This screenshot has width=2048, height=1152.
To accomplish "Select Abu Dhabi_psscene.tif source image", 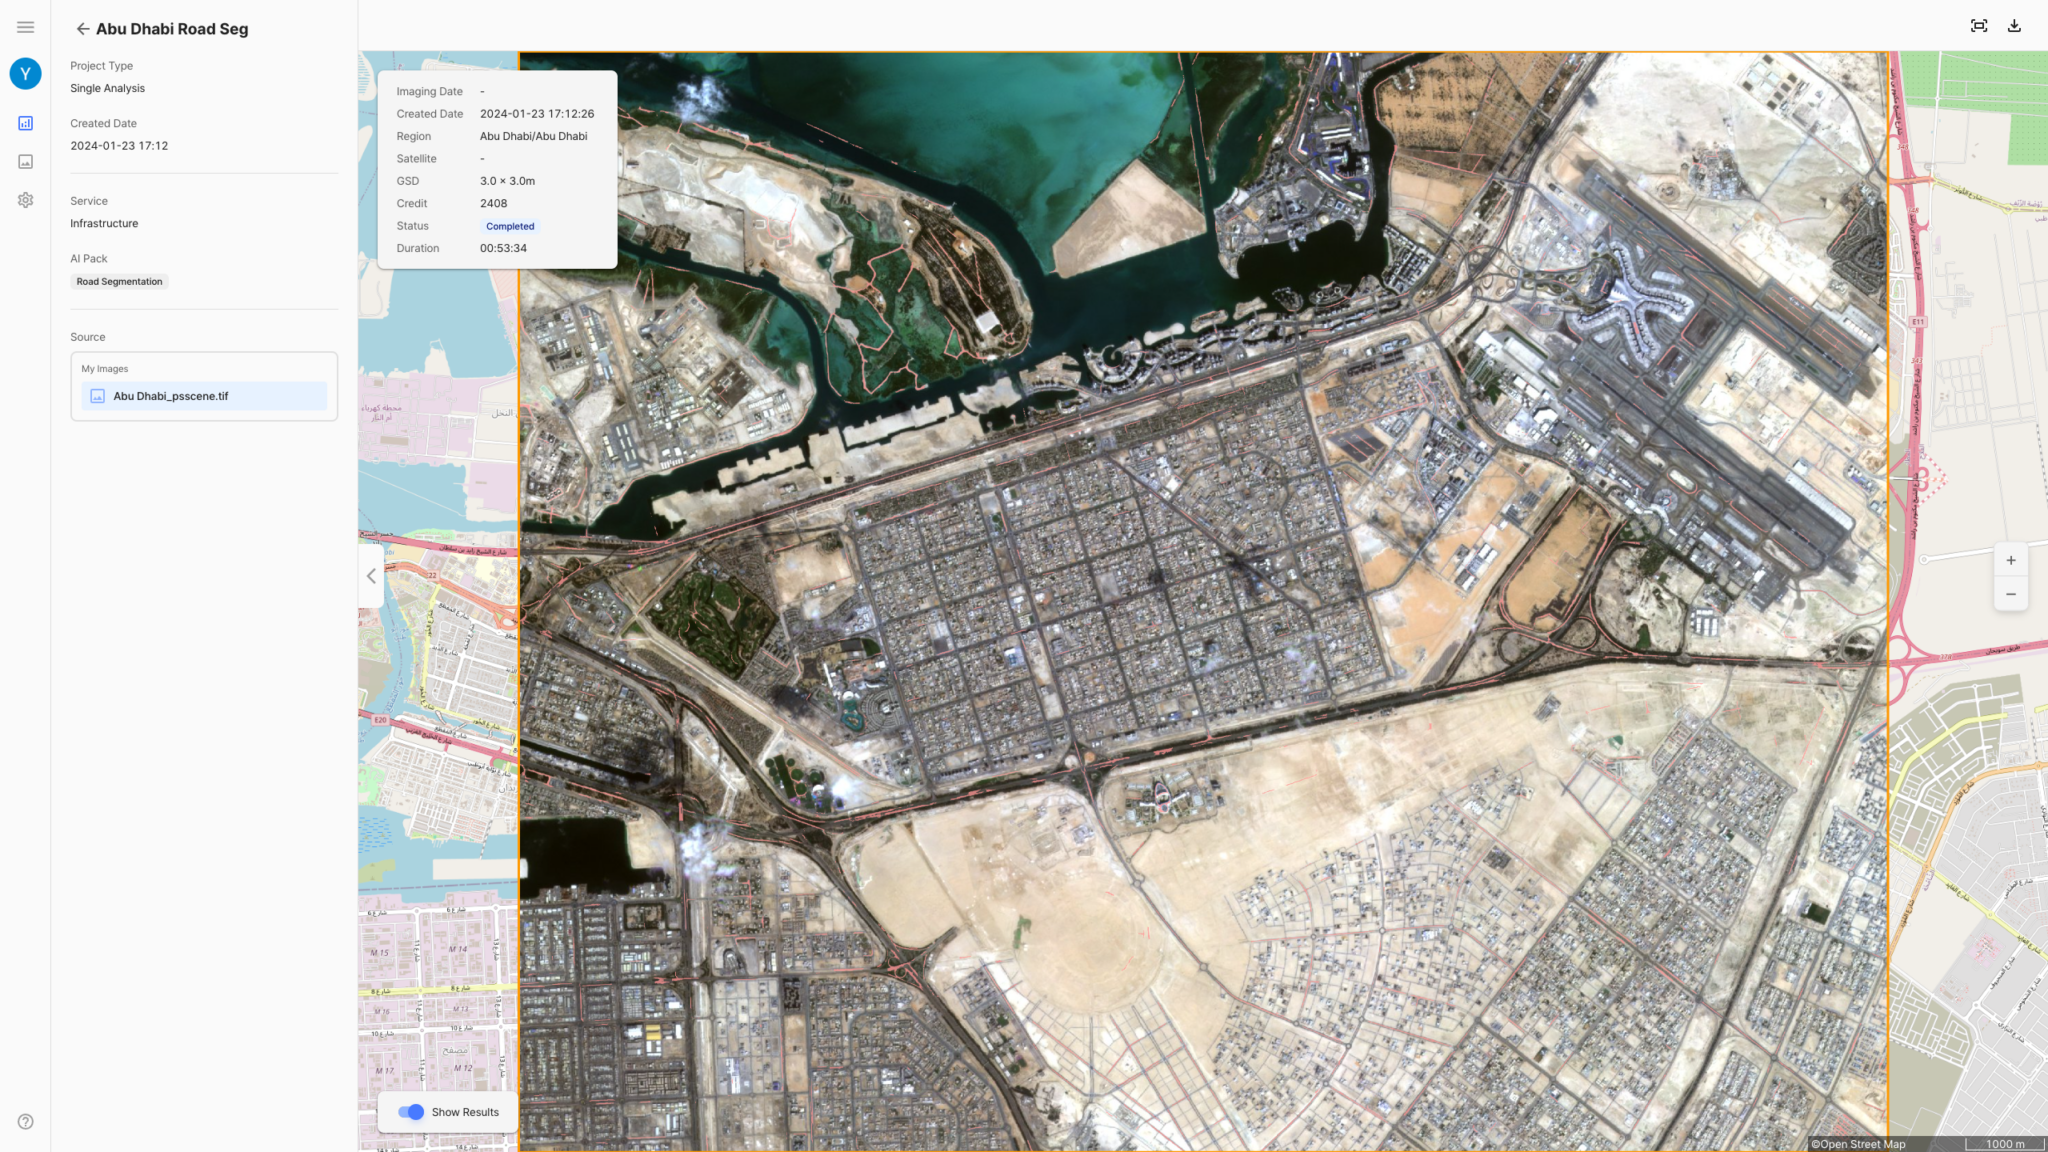I will (x=204, y=396).
